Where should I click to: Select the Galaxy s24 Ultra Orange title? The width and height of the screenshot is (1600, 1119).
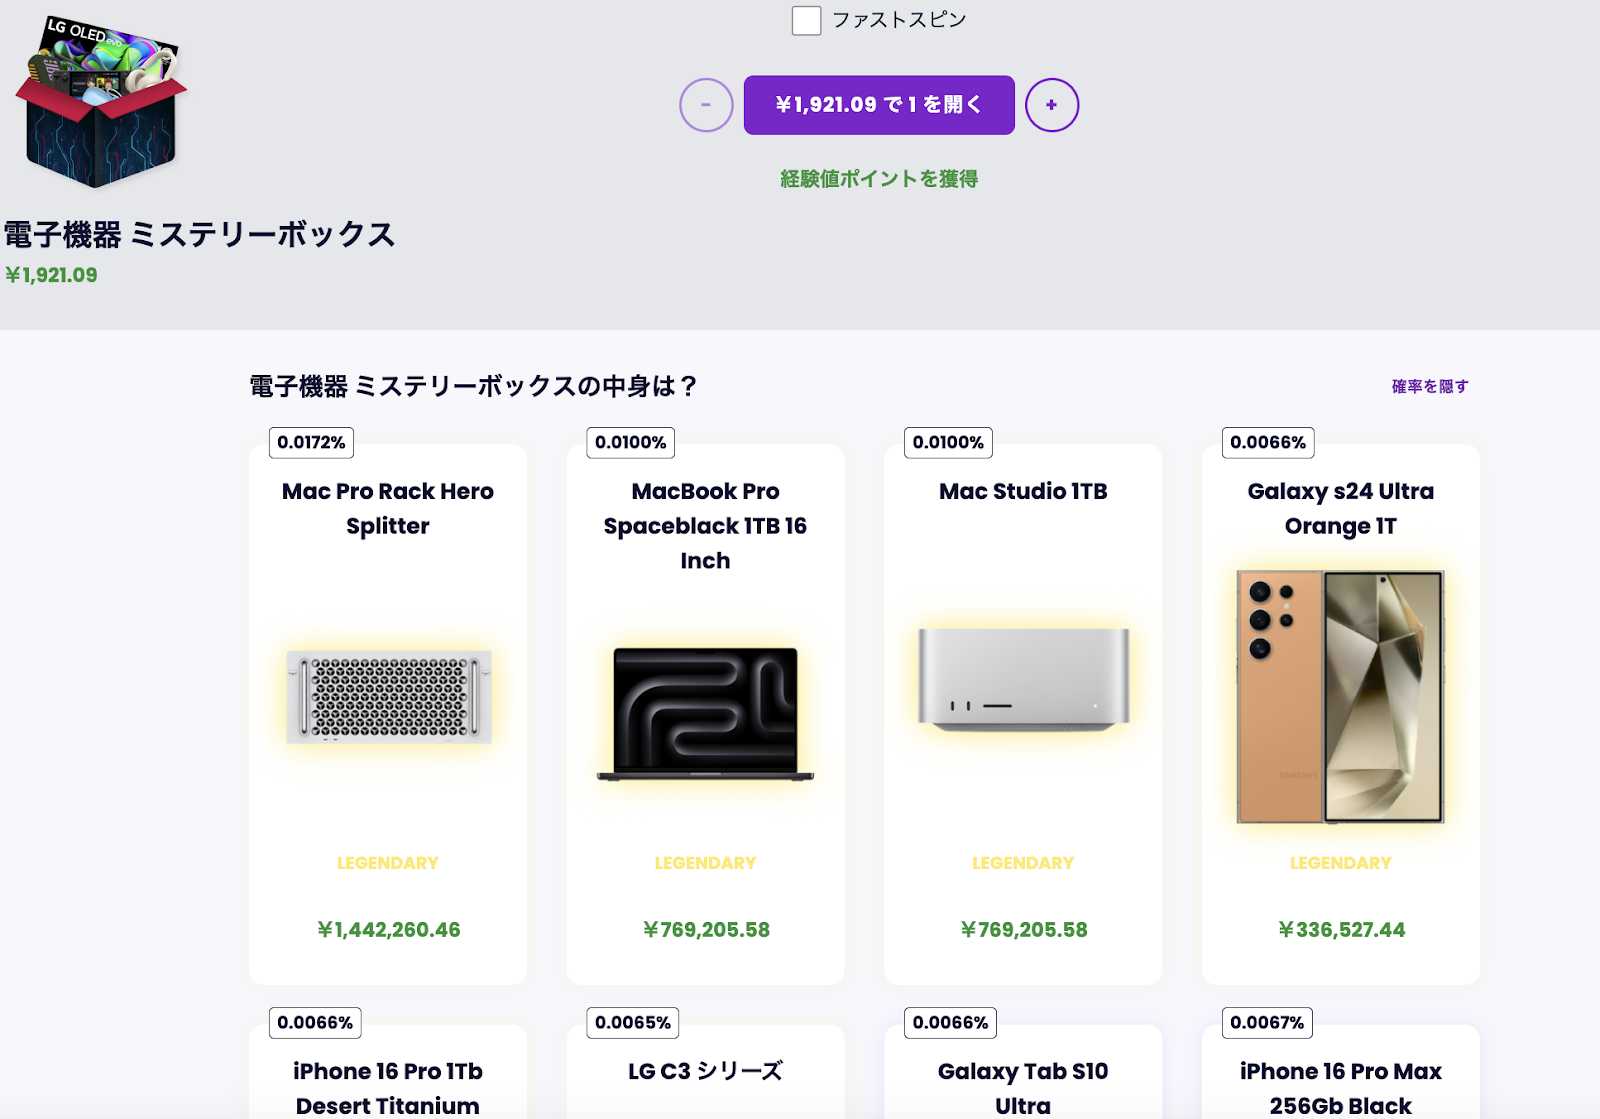pos(1341,508)
